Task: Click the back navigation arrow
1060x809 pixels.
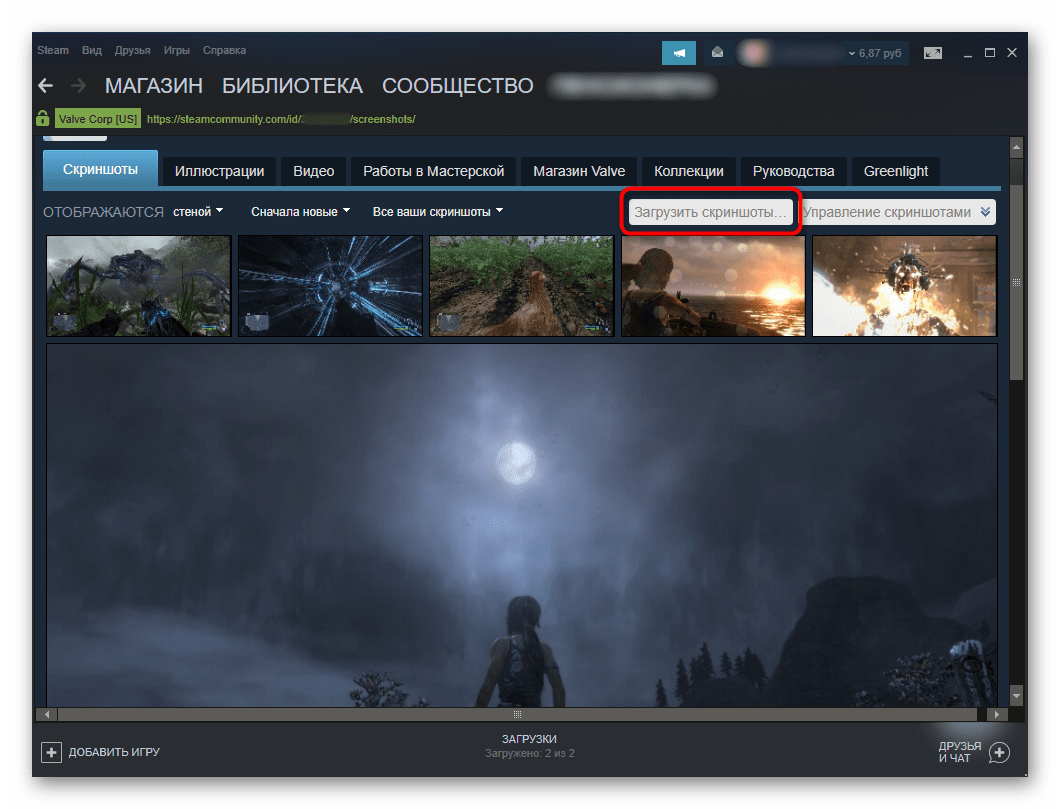Action: click(x=45, y=86)
